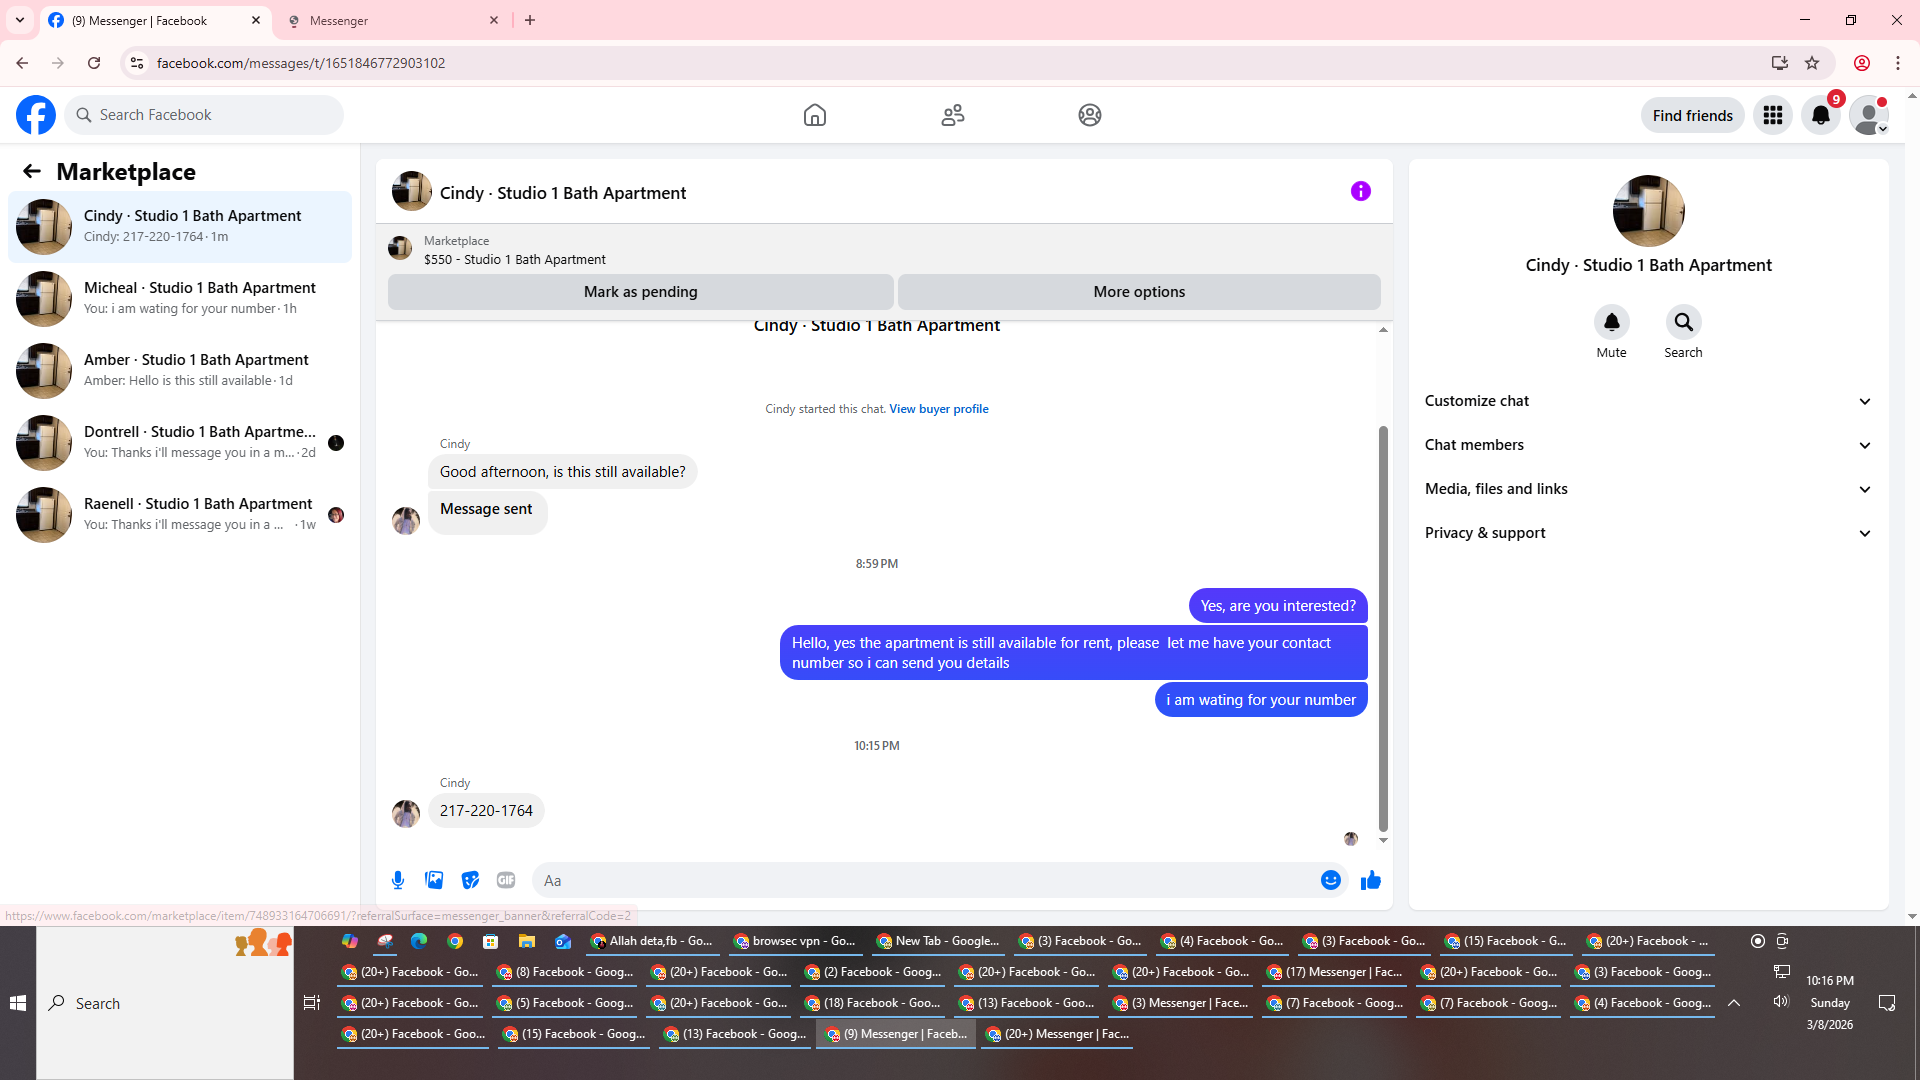Open the sticker picker icon
Image resolution: width=1920 pixels, height=1080 pixels.
[x=470, y=880]
